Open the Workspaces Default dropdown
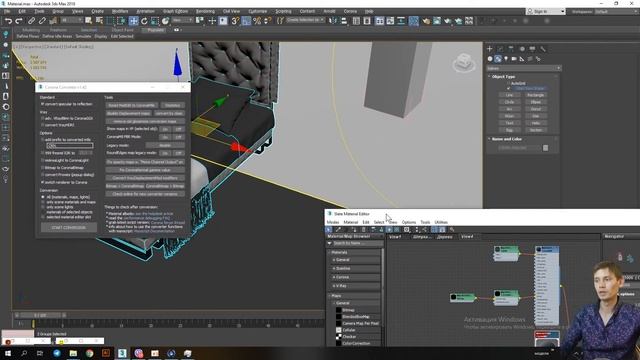 pos(616,11)
